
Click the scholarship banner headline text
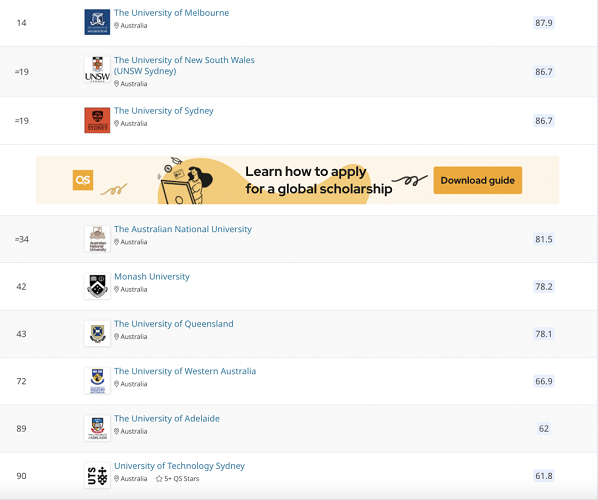(318, 180)
